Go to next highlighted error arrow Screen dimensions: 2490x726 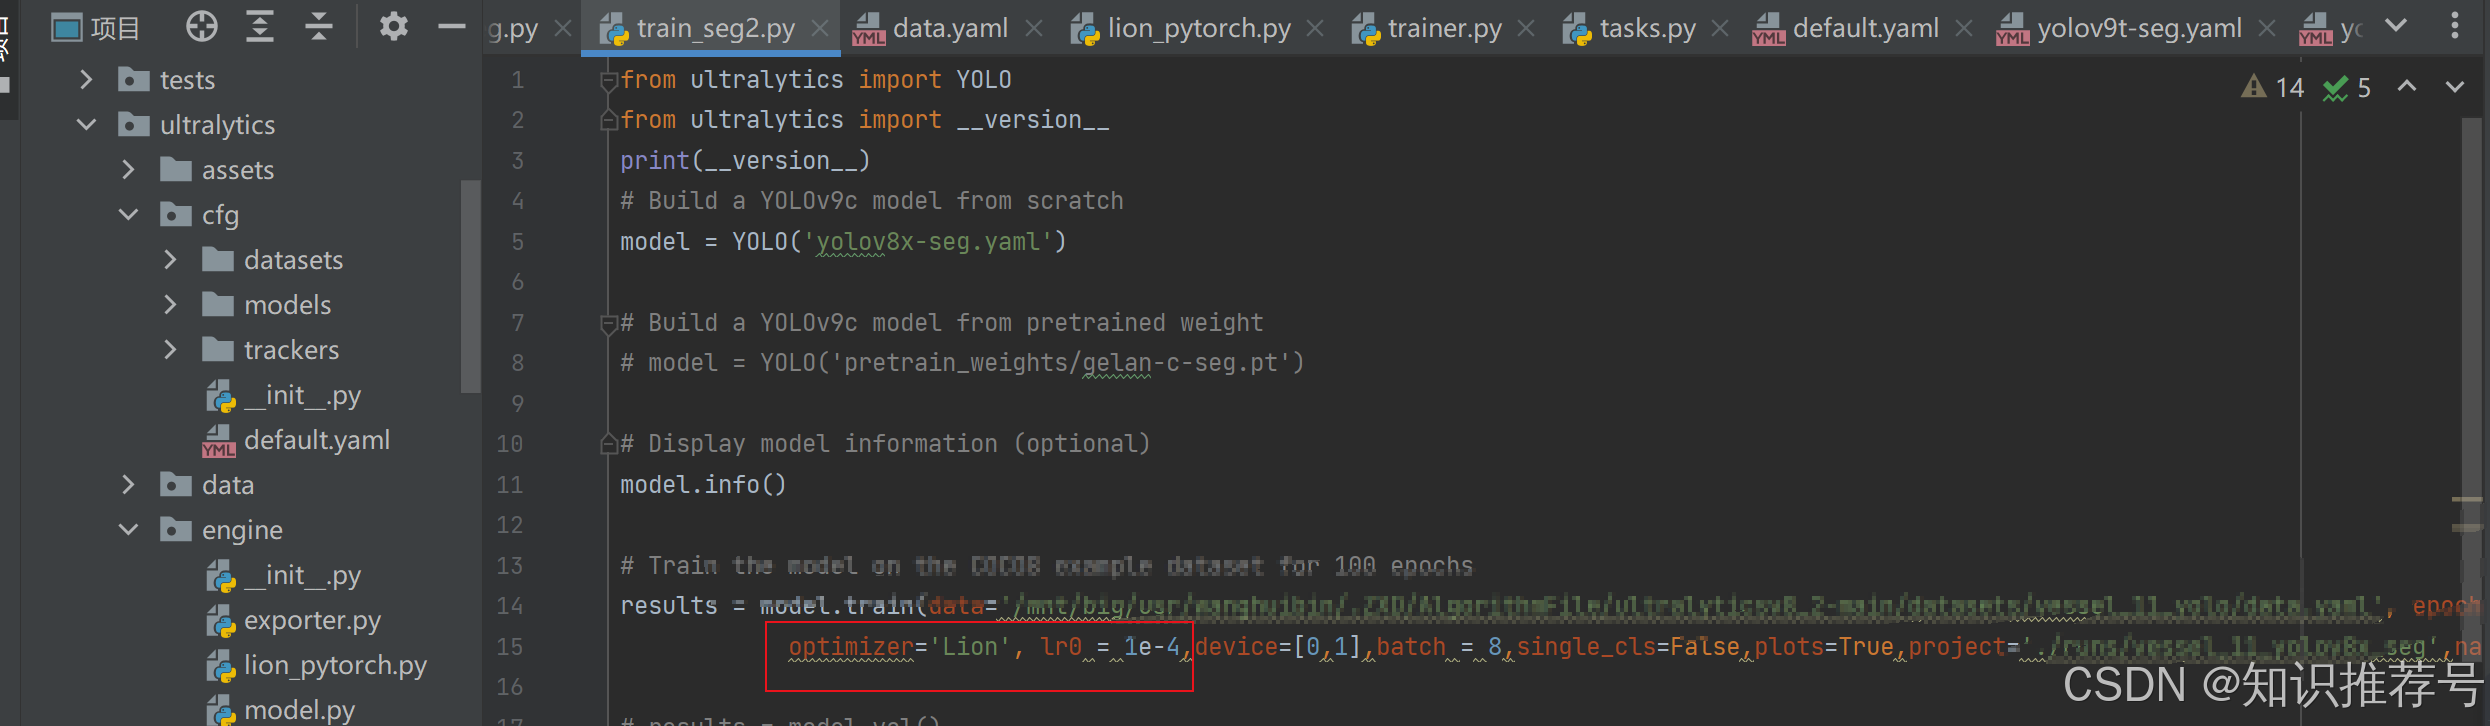click(2455, 87)
